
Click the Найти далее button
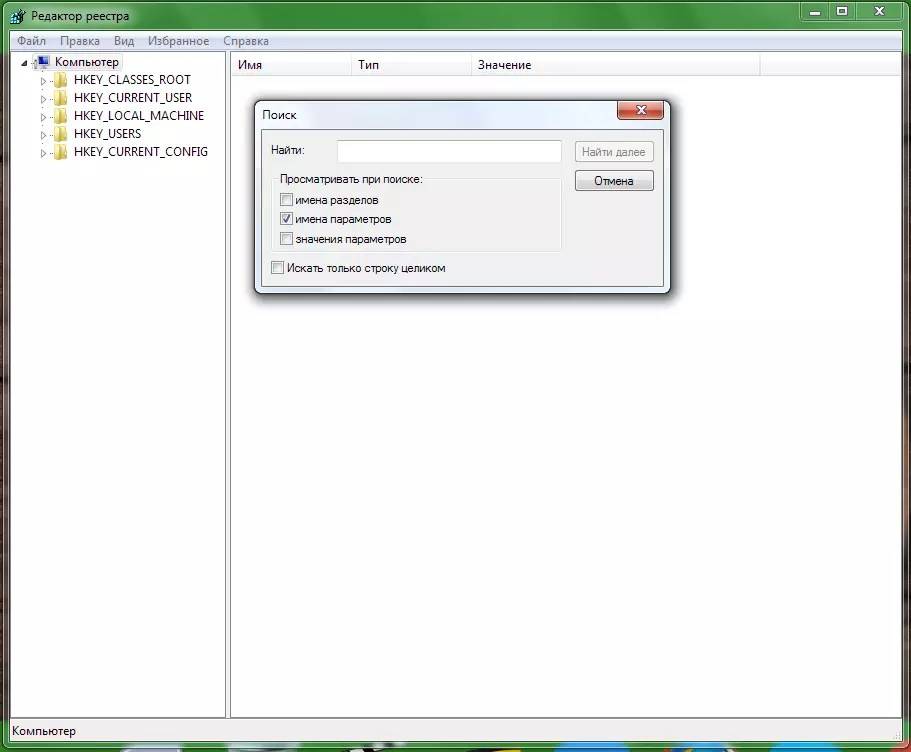click(614, 152)
